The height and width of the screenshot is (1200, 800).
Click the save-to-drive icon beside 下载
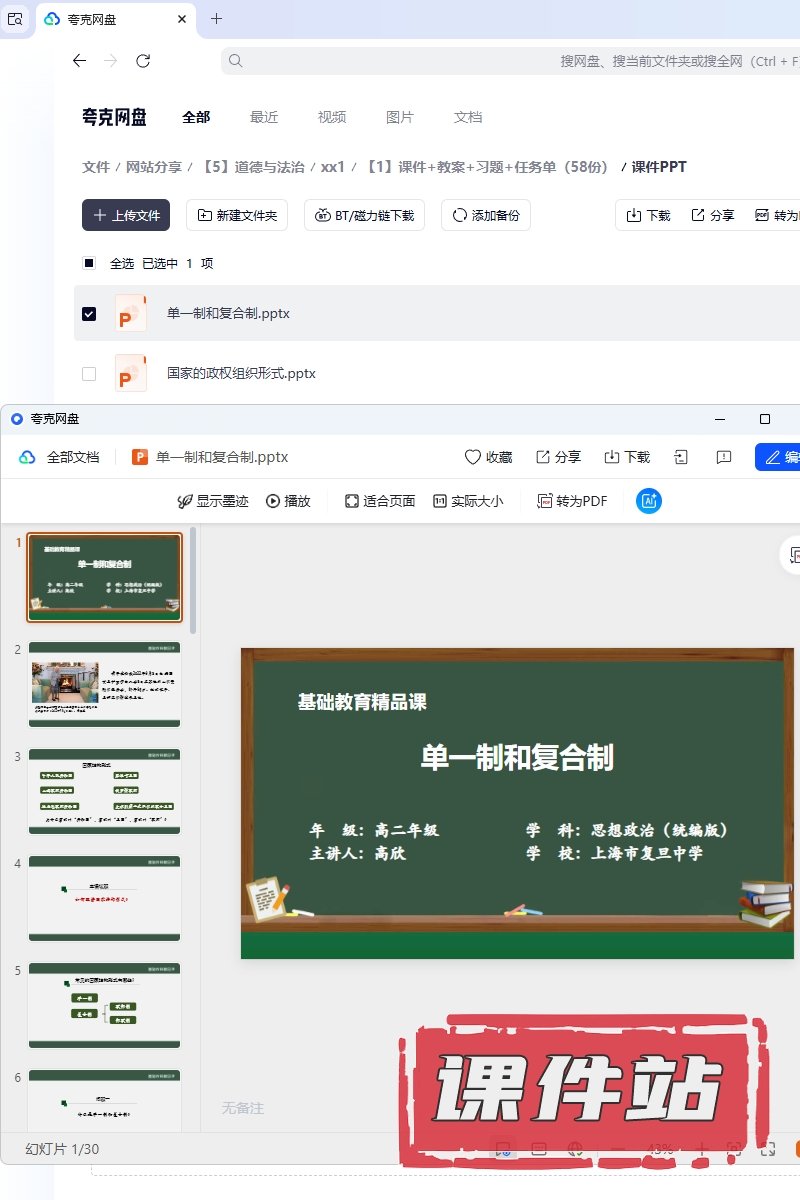(x=681, y=457)
